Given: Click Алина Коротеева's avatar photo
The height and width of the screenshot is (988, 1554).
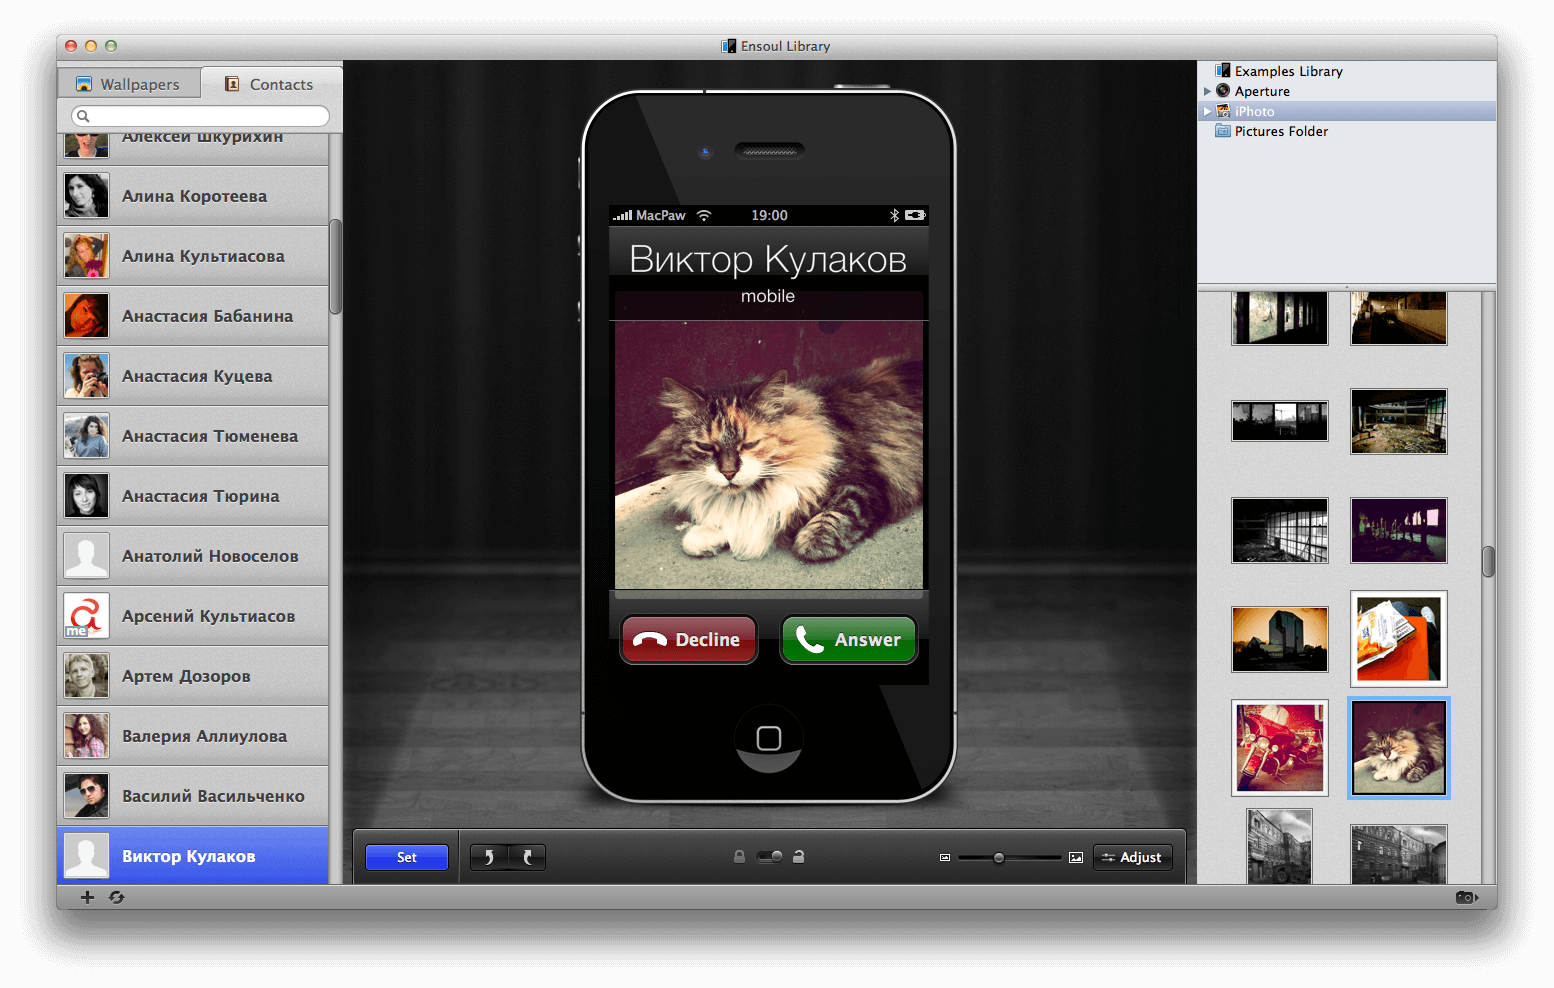Looking at the screenshot, I should coord(86,196).
